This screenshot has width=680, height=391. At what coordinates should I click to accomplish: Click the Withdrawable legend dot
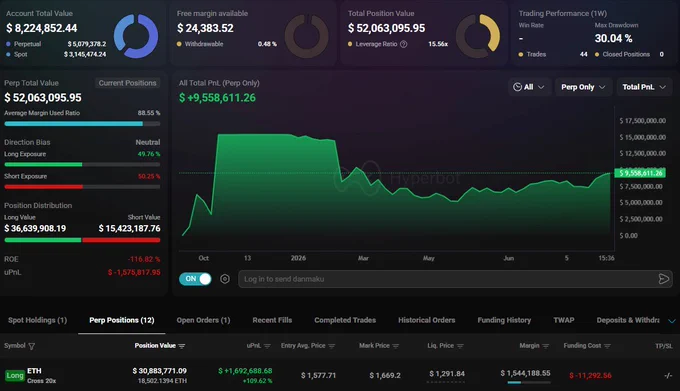(x=179, y=44)
